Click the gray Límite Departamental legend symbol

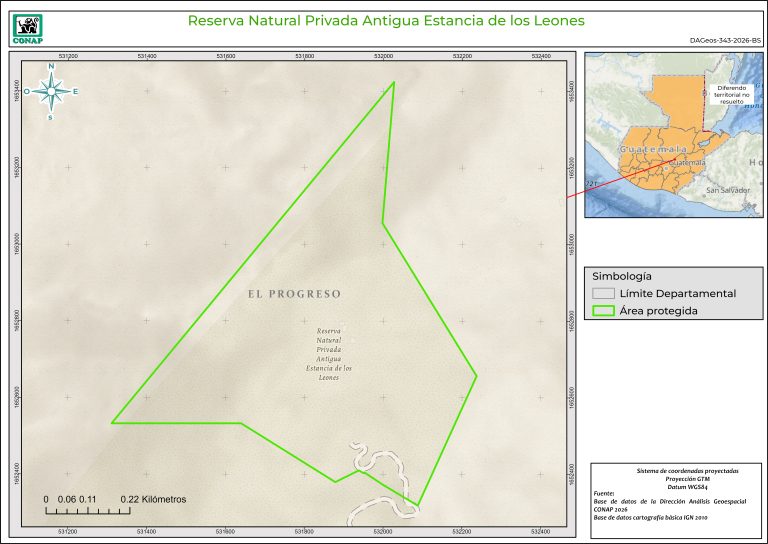(602, 294)
